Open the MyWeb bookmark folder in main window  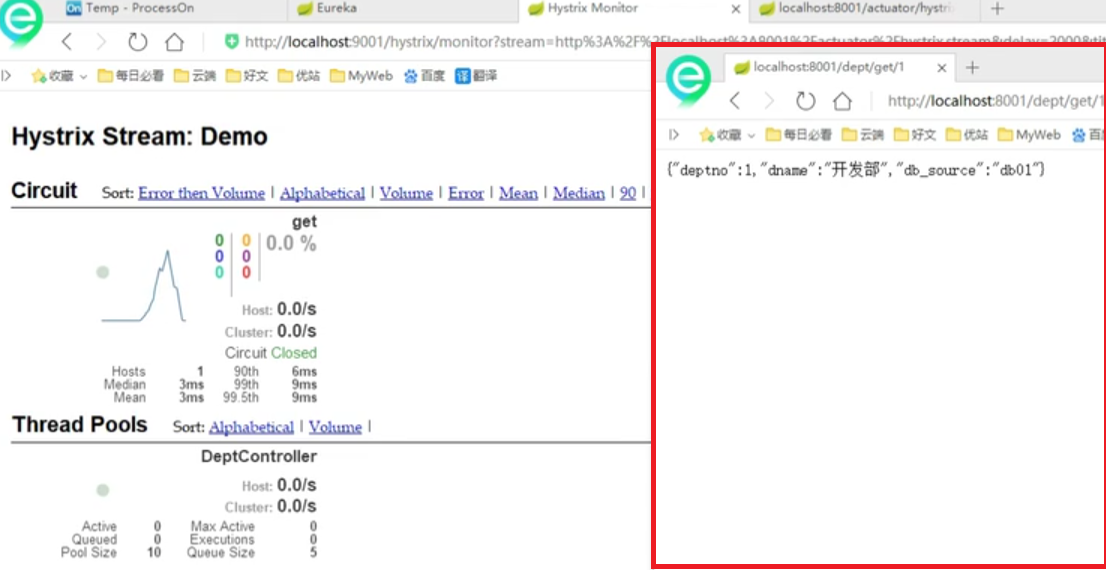pyautogui.click(x=361, y=76)
